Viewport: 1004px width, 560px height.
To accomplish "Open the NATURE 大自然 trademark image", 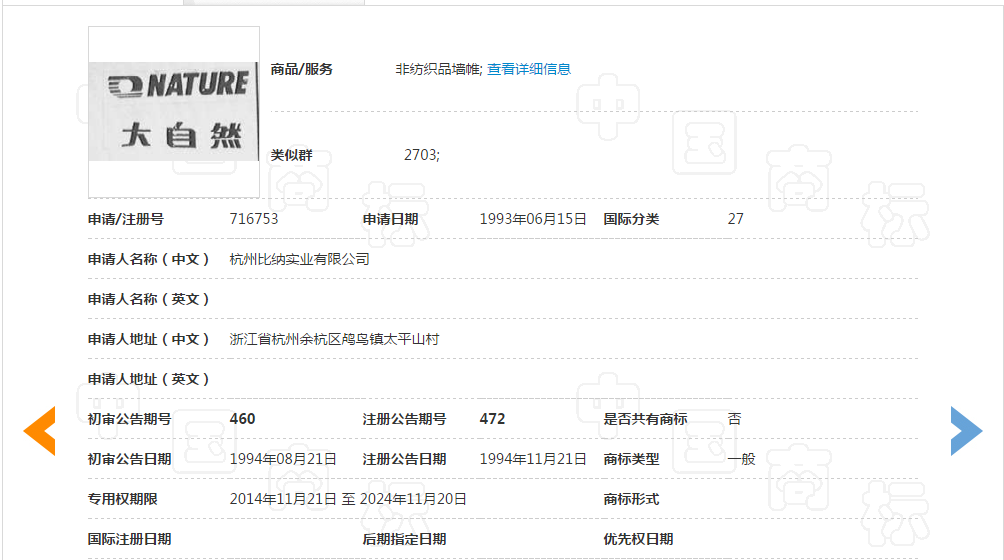I will [x=174, y=112].
